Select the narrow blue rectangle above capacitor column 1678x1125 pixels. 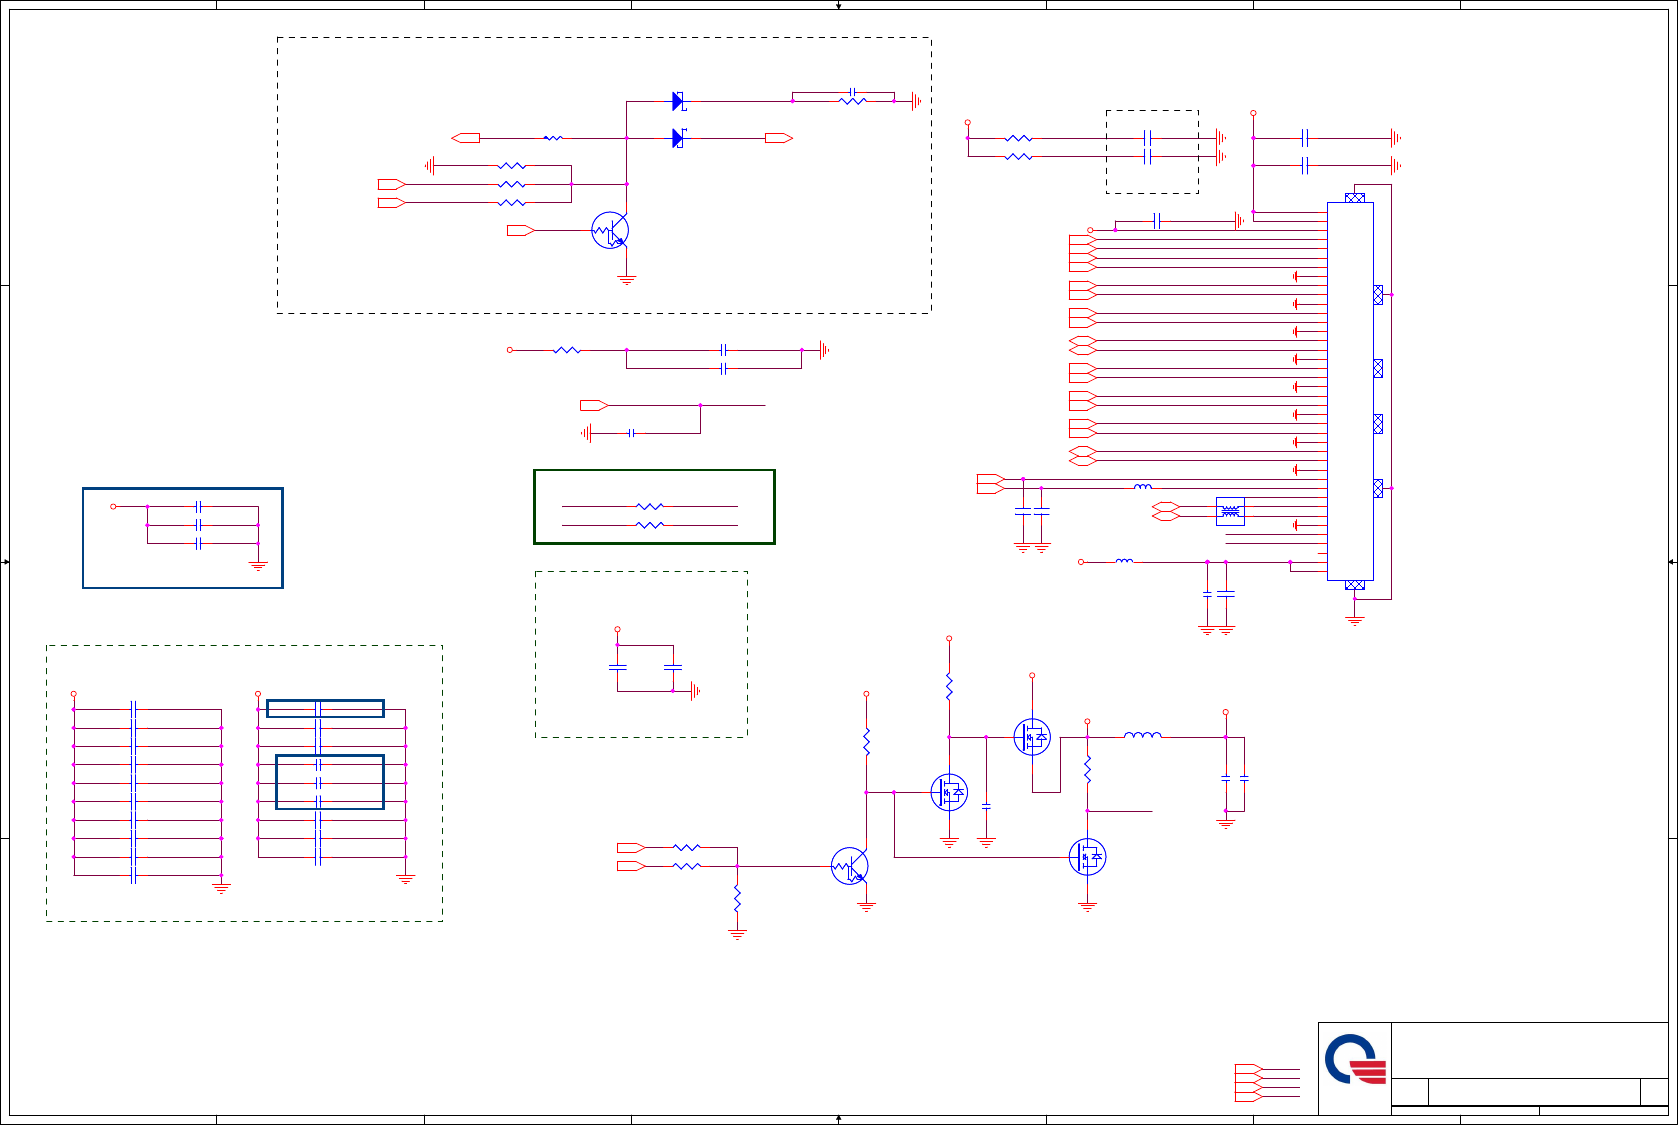(325, 709)
